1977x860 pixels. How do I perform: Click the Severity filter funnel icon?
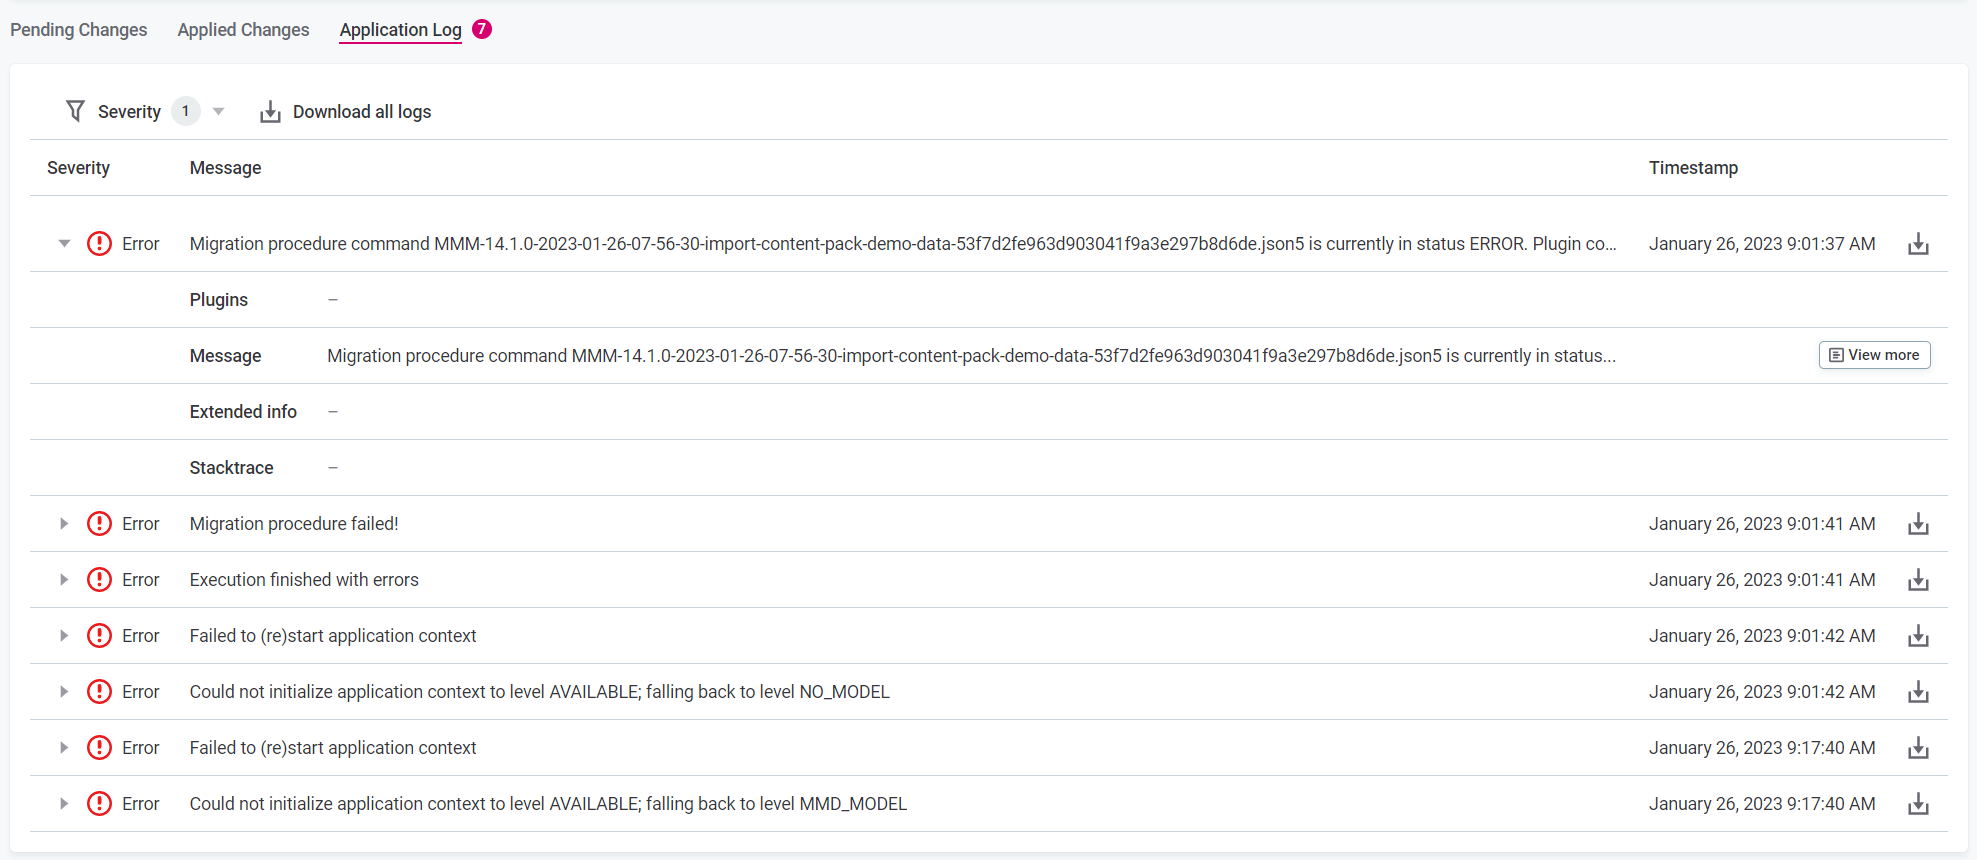[x=75, y=111]
